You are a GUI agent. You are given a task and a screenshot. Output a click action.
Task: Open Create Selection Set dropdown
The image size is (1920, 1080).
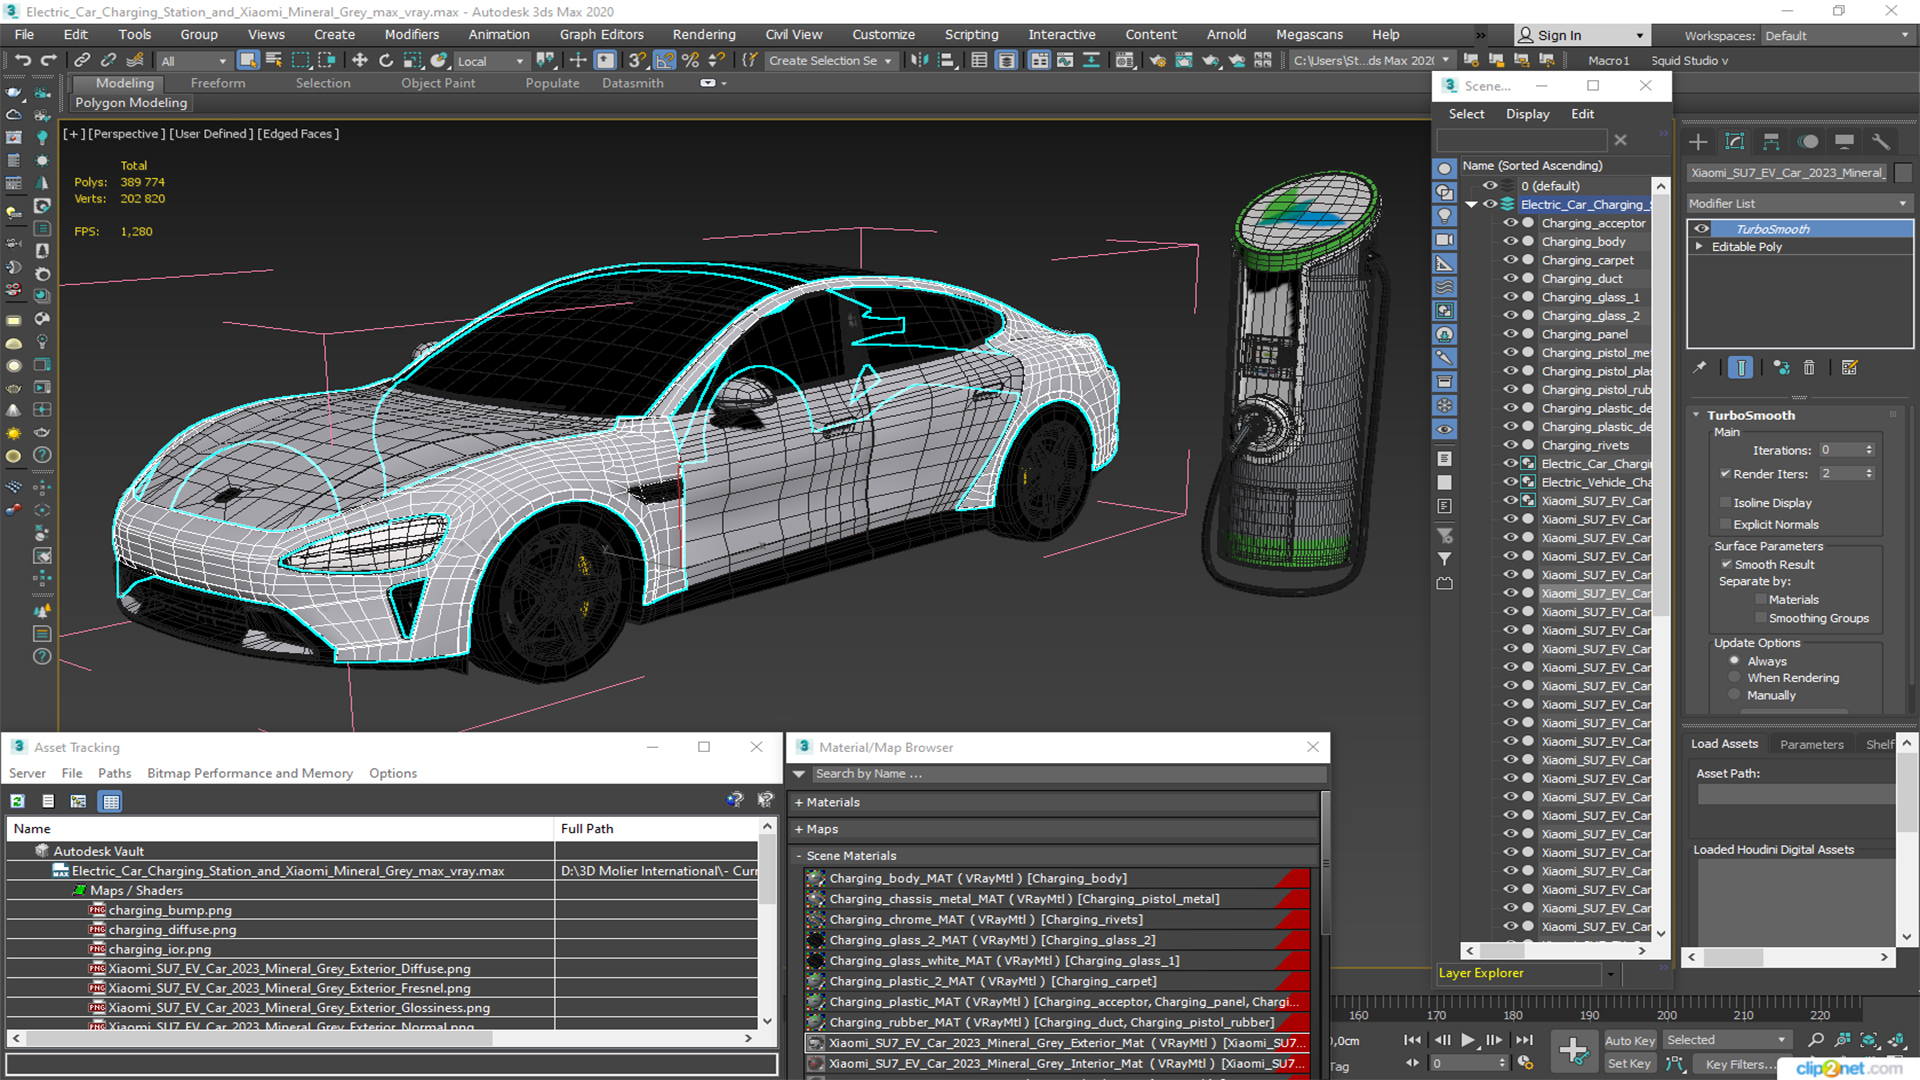coord(830,61)
